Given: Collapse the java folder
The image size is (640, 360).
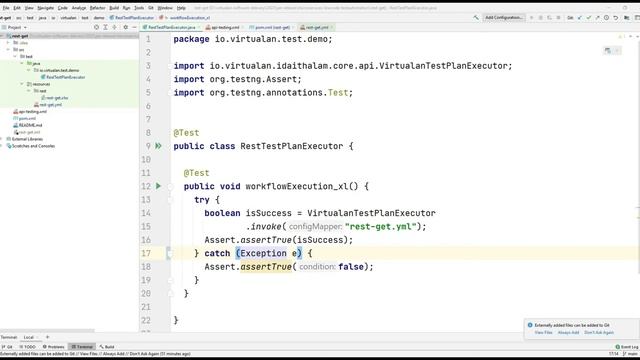Looking at the screenshot, I should click(22, 63).
